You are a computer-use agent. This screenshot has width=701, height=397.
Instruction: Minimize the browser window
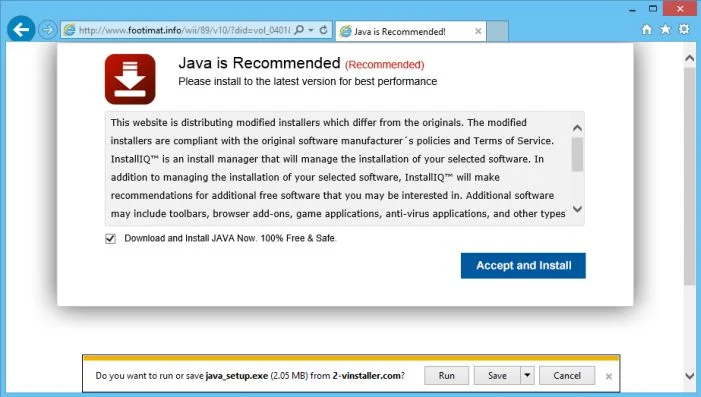pyautogui.click(x=632, y=9)
